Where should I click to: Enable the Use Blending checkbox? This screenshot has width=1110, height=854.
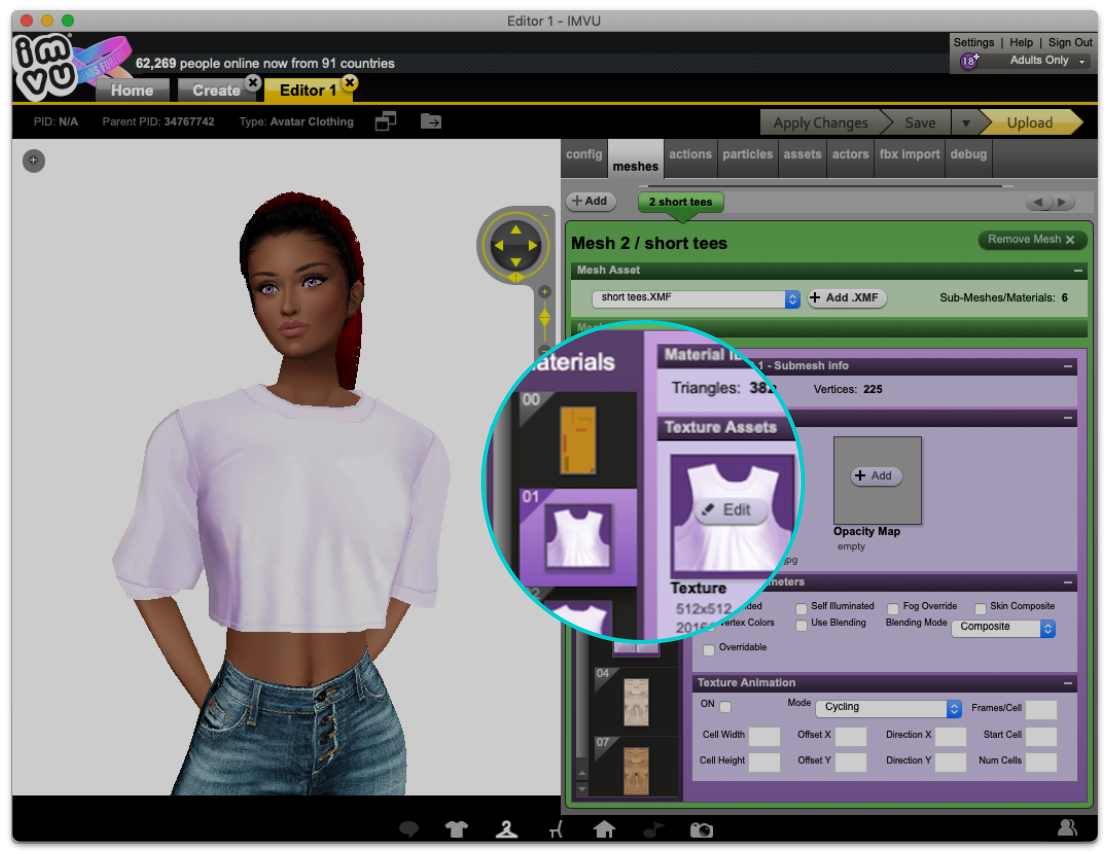801,625
